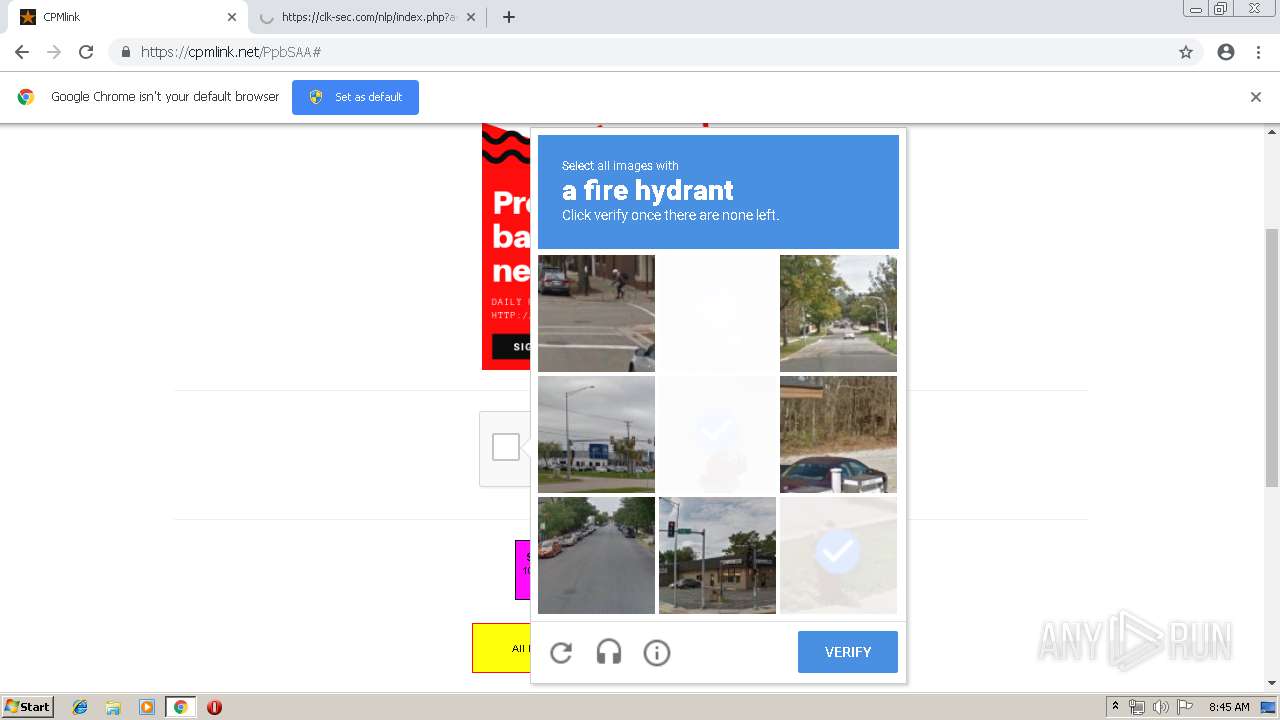
Task: Open Chrome three-dot menu
Action: 1258,52
